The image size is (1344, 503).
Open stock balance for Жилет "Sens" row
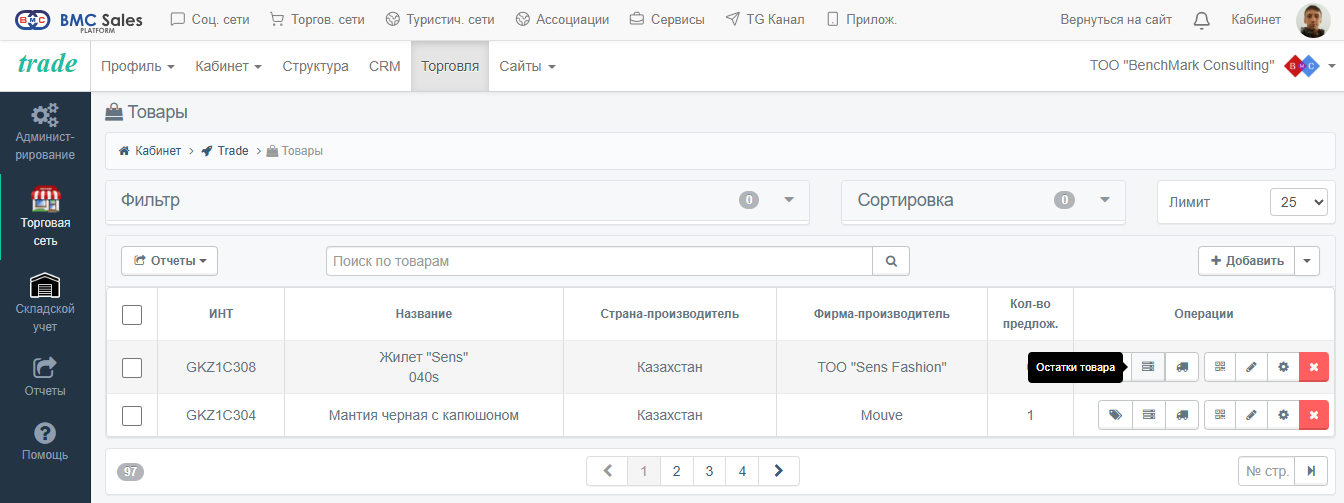(1148, 367)
